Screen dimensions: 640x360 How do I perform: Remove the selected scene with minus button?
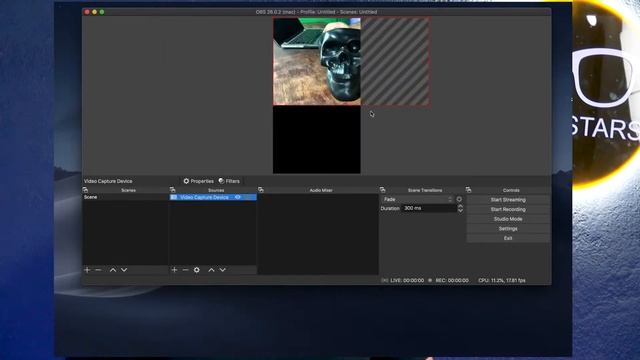point(98,270)
